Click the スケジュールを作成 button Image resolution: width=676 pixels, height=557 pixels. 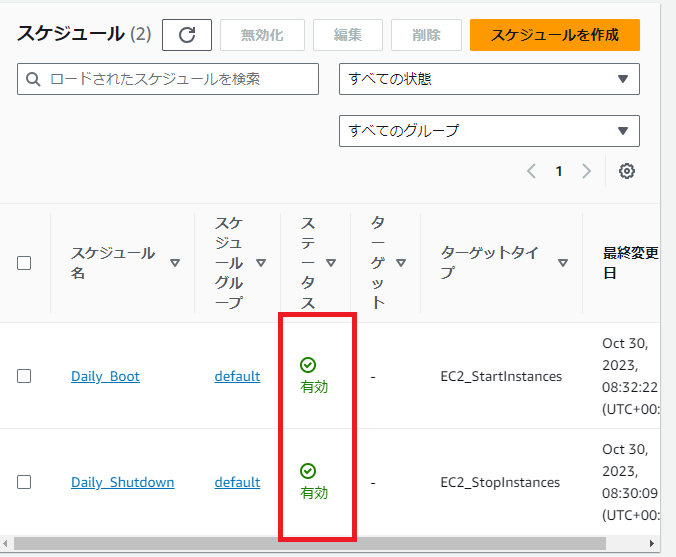tap(554, 35)
